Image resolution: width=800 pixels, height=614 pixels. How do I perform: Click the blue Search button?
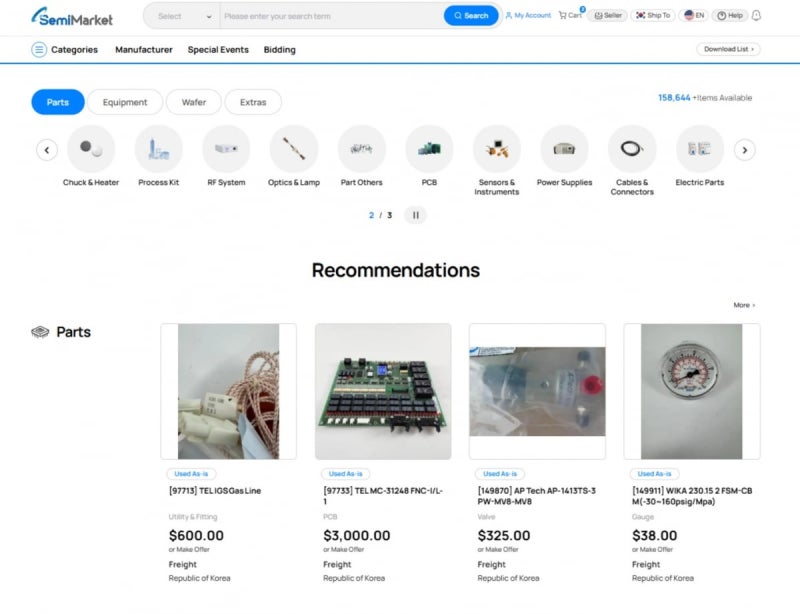click(x=471, y=16)
